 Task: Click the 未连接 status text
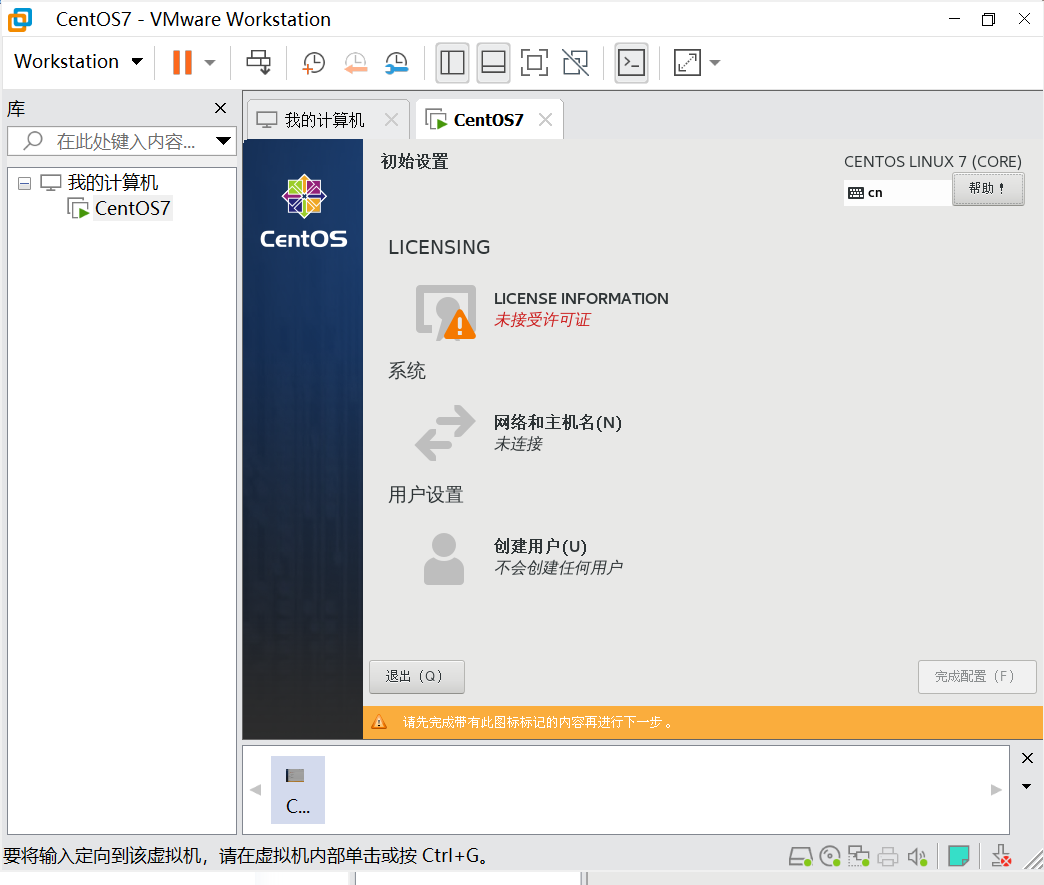click(518, 443)
